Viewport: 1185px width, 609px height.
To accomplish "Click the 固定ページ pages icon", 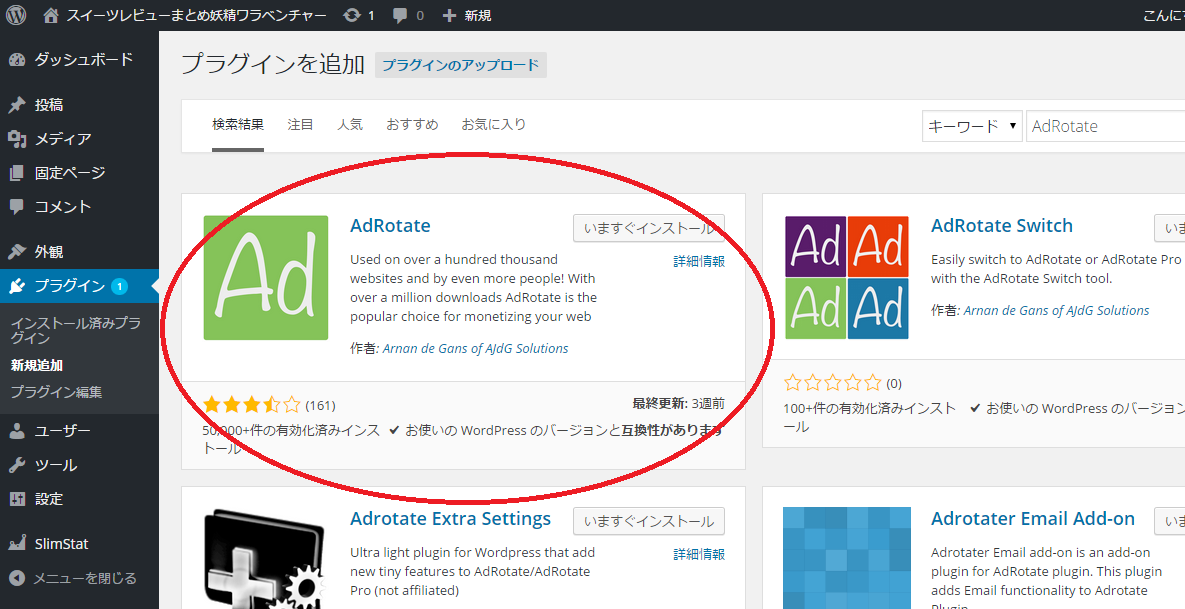I will pos(17,173).
